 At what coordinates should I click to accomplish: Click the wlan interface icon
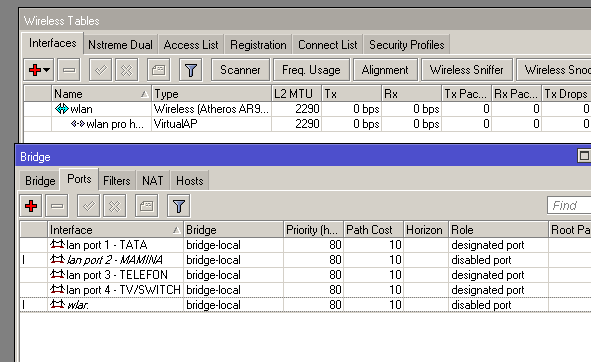click(x=61, y=109)
